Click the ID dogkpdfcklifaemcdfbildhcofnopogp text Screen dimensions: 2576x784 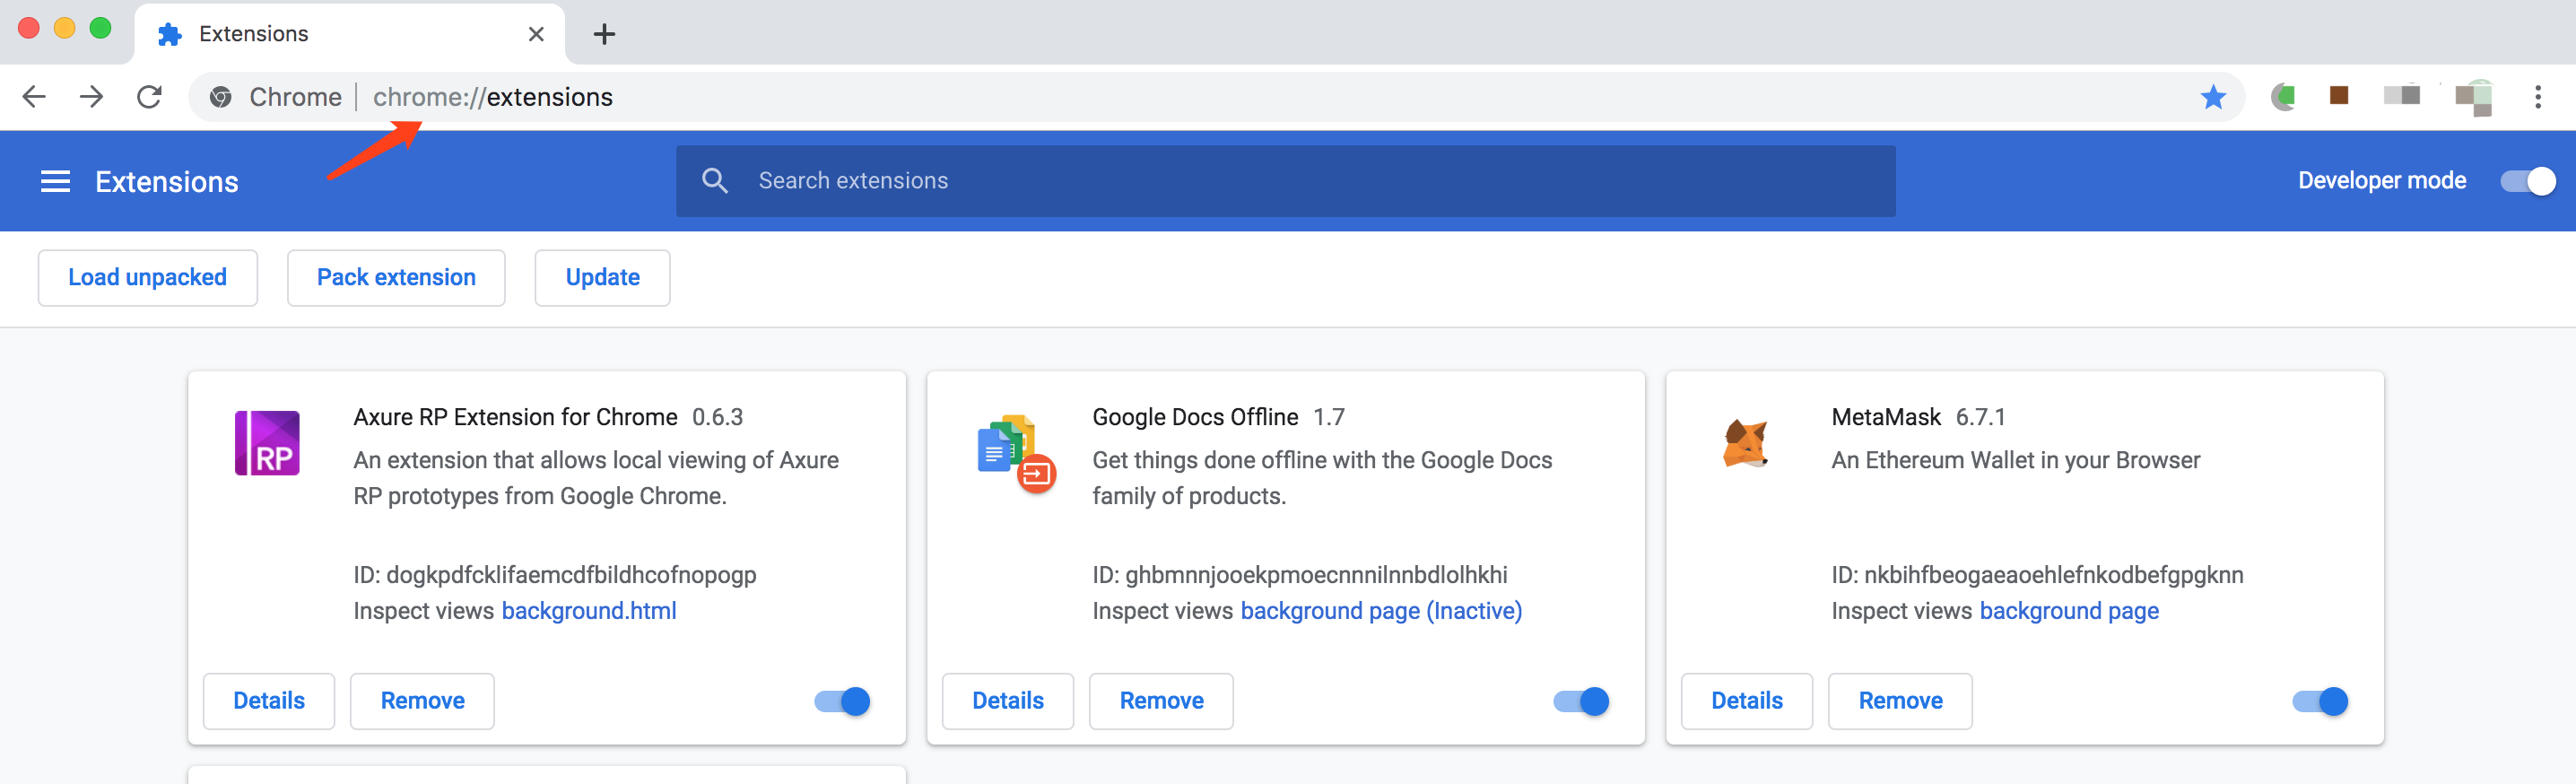pyautogui.click(x=555, y=575)
